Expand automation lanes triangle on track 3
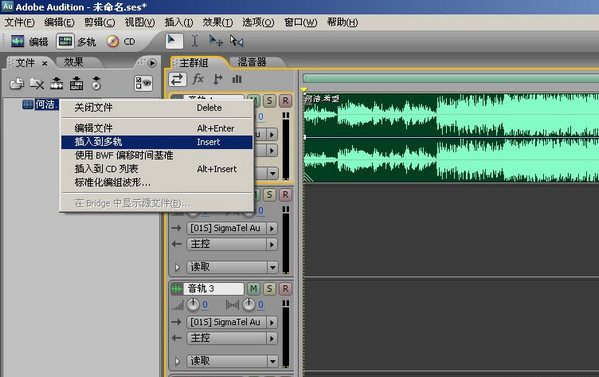The image size is (599, 377). 177,361
